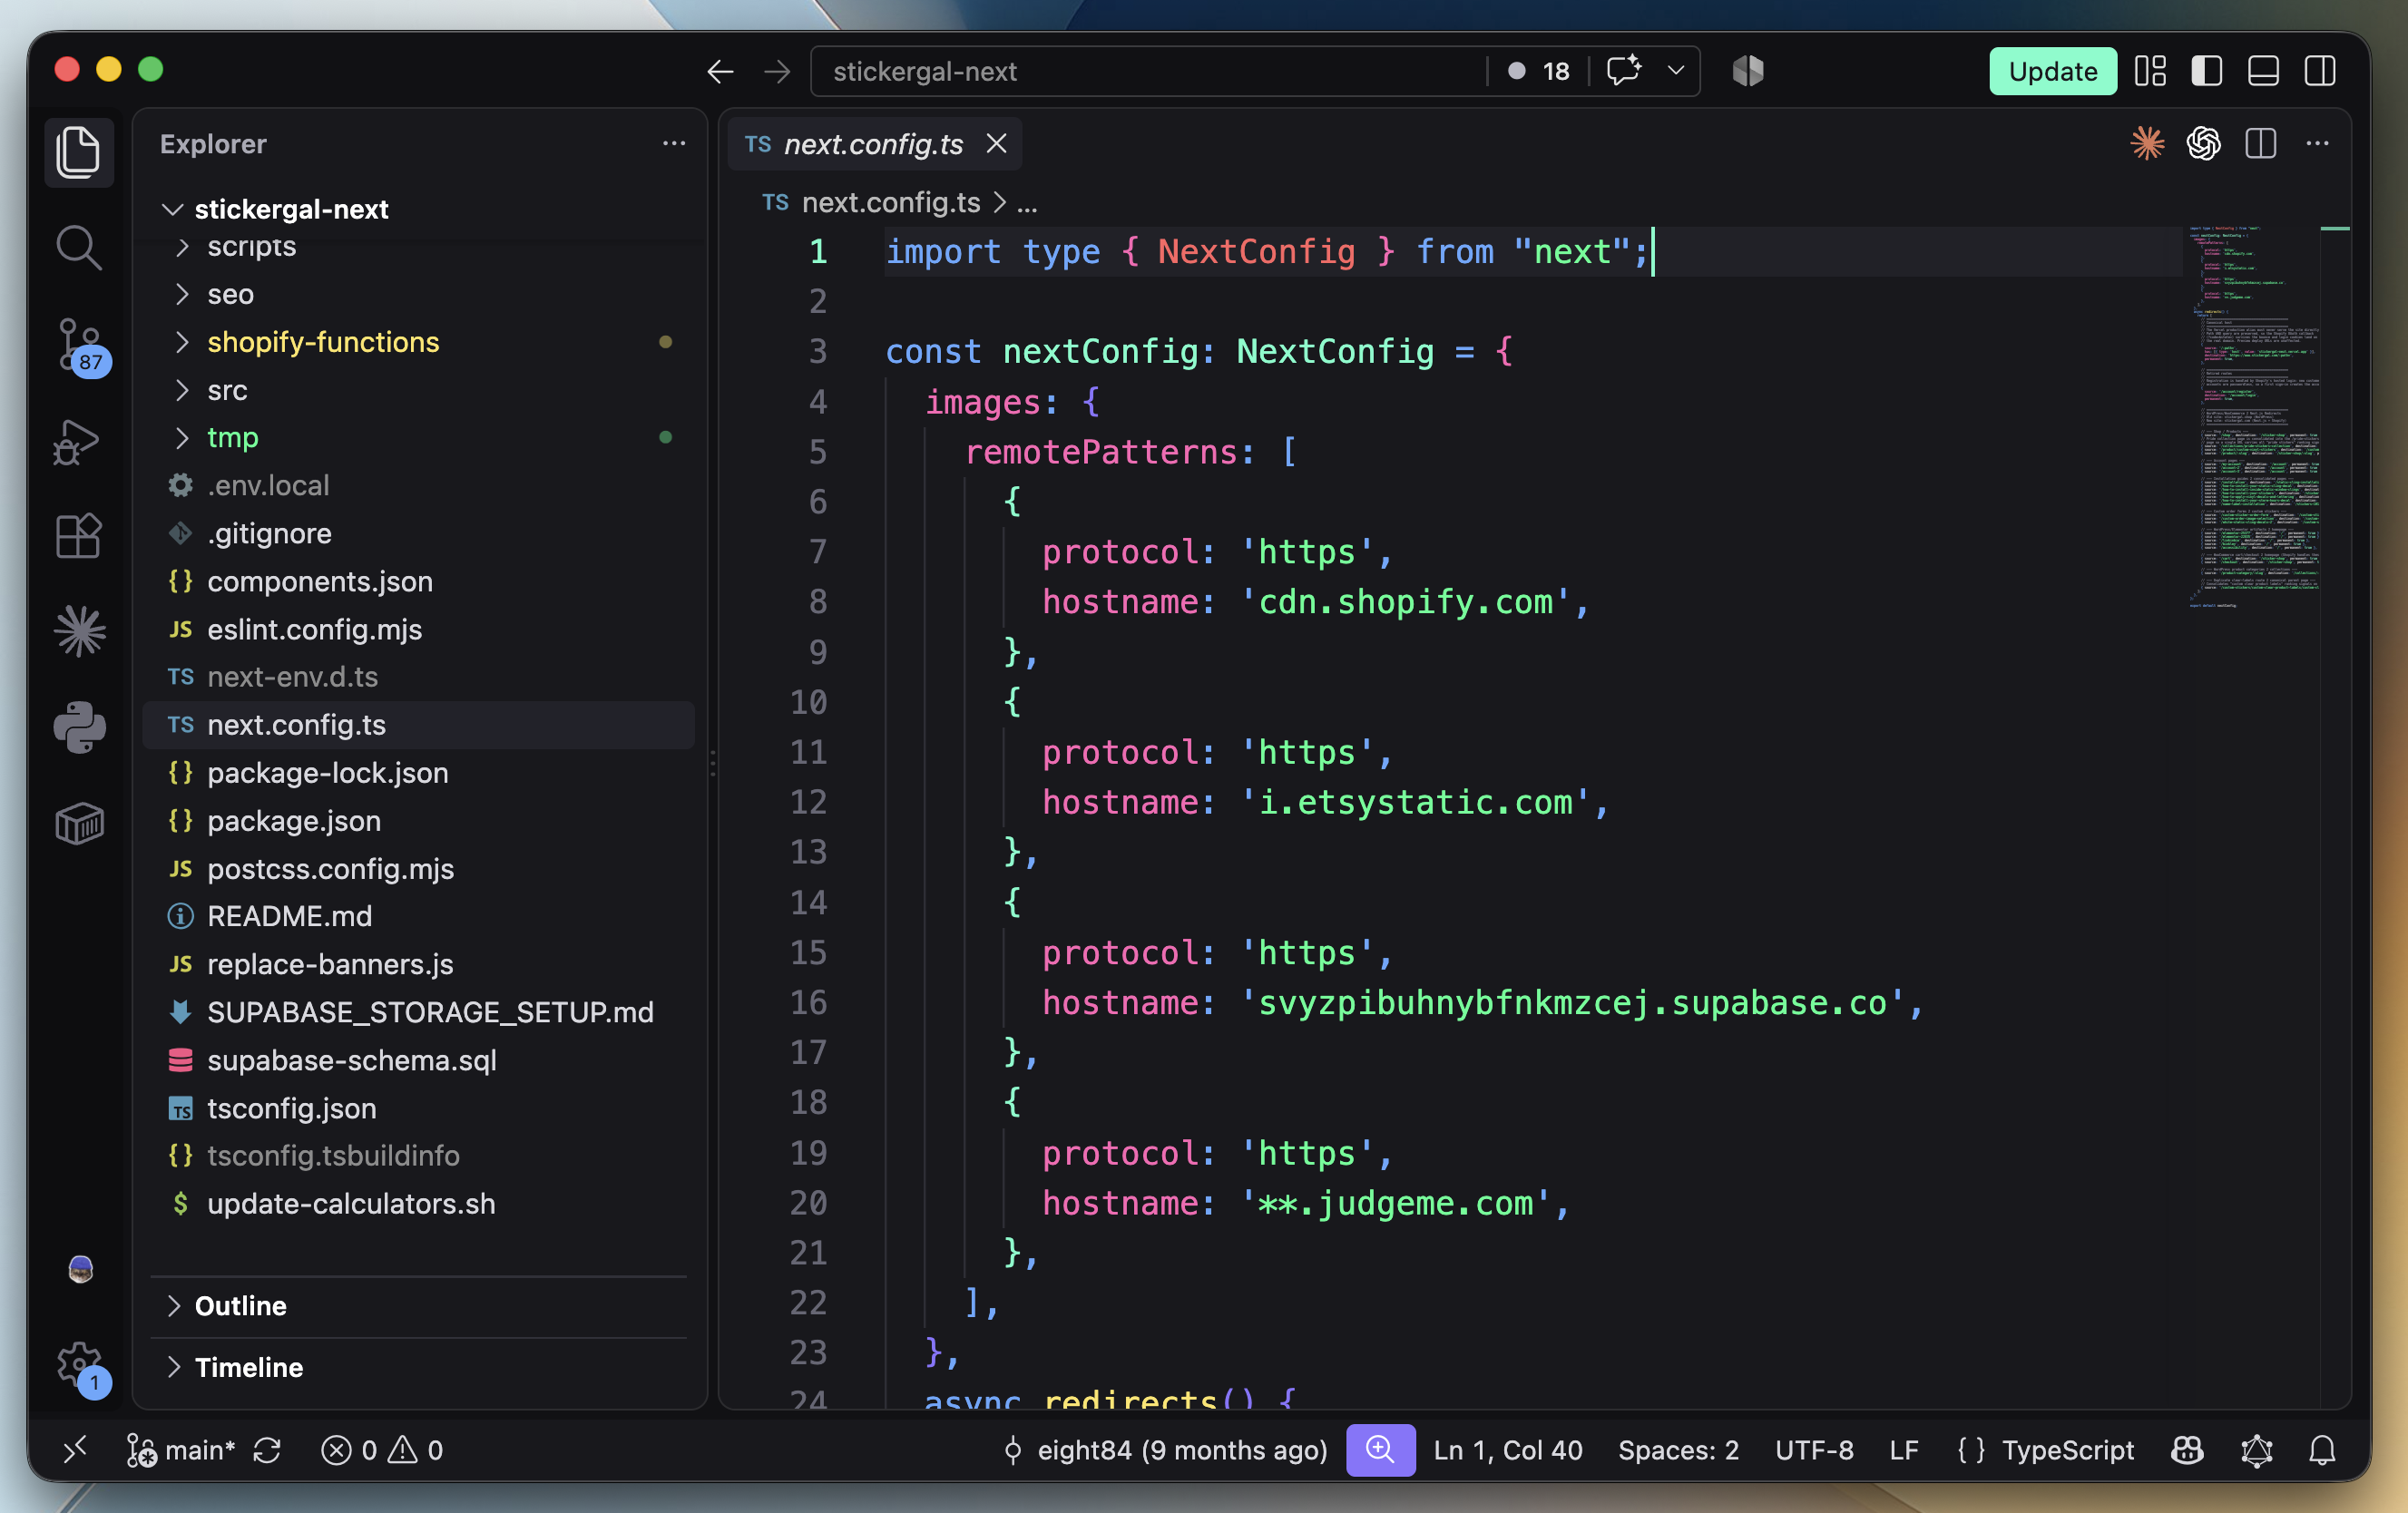The image size is (2408, 1513).
Task: Open the Run and Debug view
Action: point(78,441)
